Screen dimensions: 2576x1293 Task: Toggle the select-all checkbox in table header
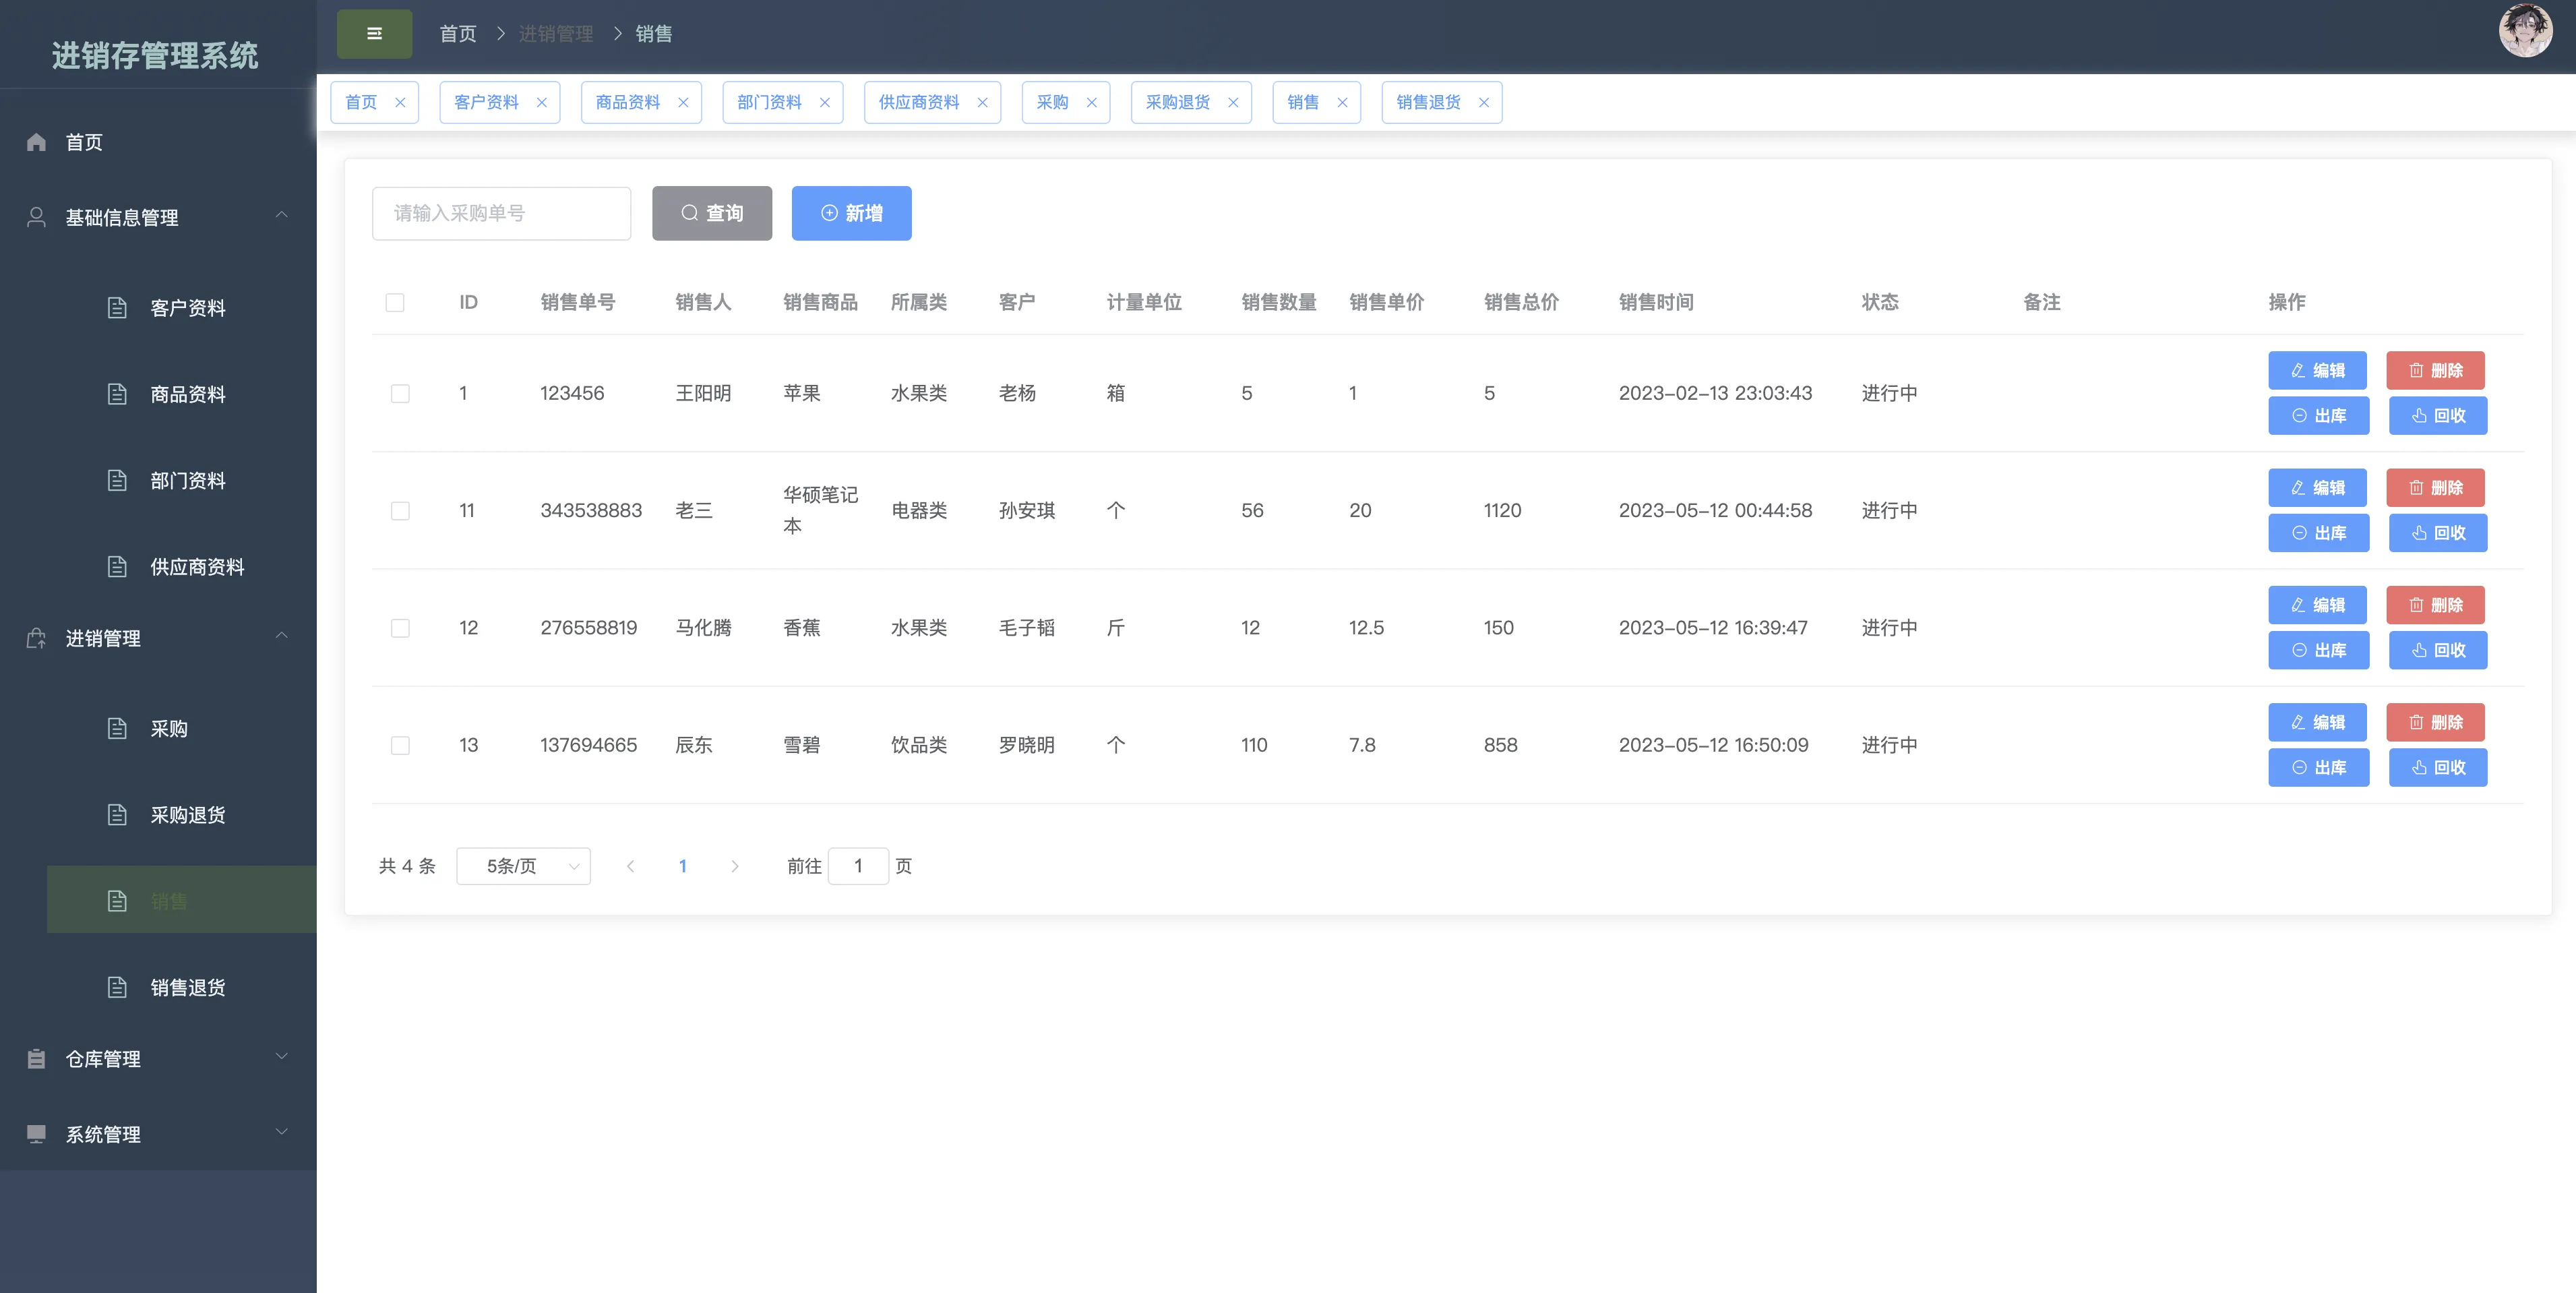tap(395, 302)
